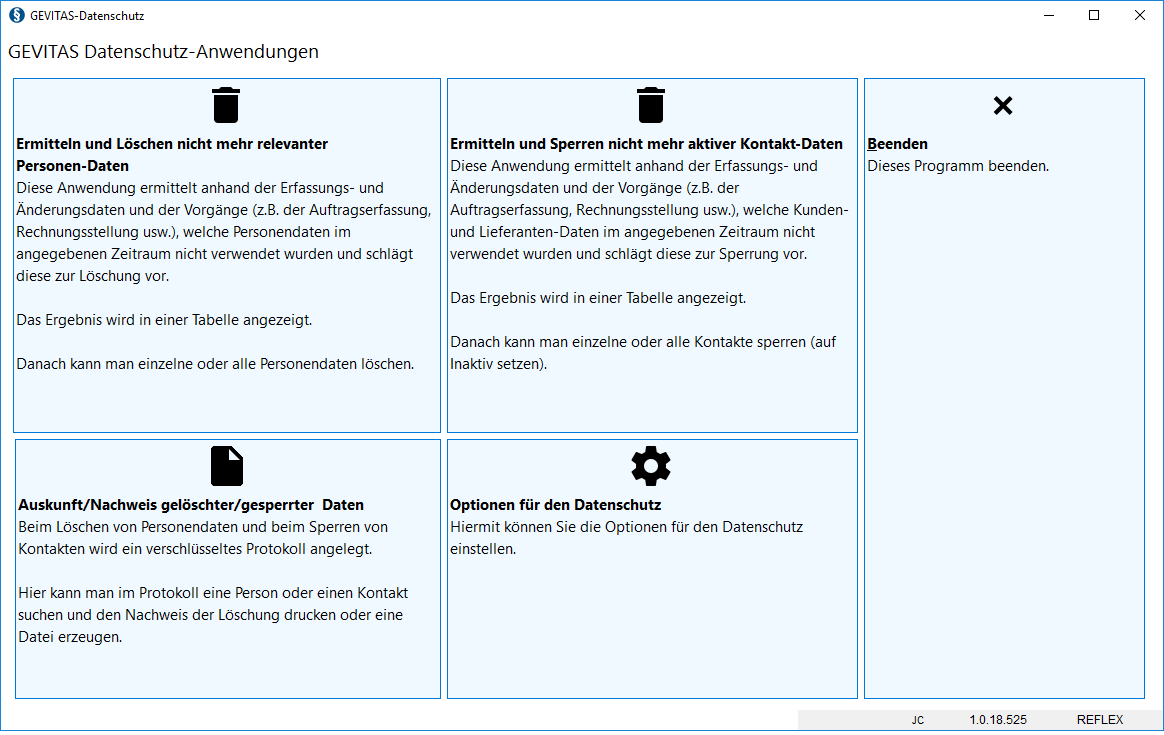Image resolution: width=1164 pixels, height=735 pixels.
Task: Open 'Optionen für den Datenschutz' heading
Action: [555, 505]
